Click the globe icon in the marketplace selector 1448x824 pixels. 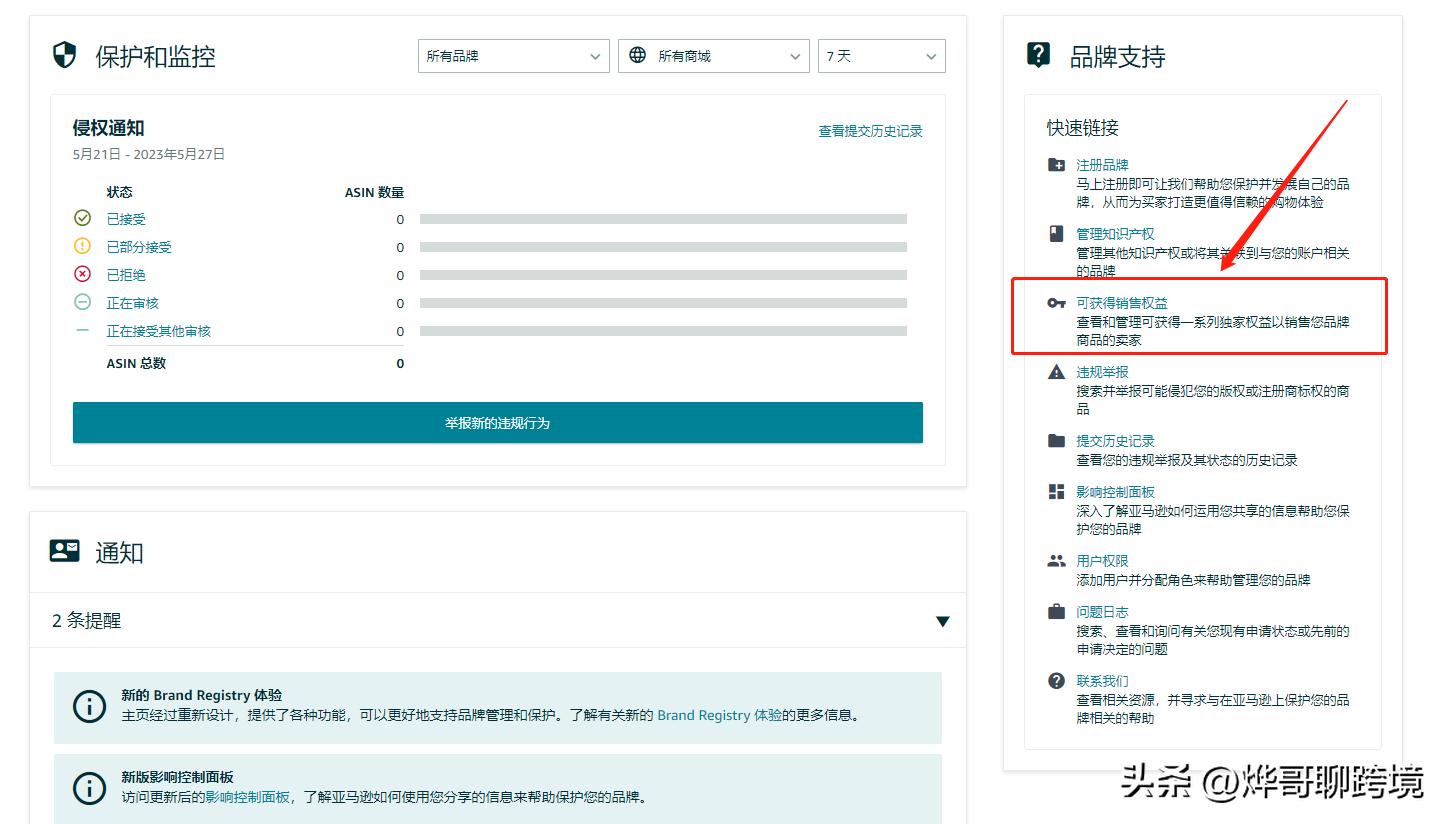point(637,56)
